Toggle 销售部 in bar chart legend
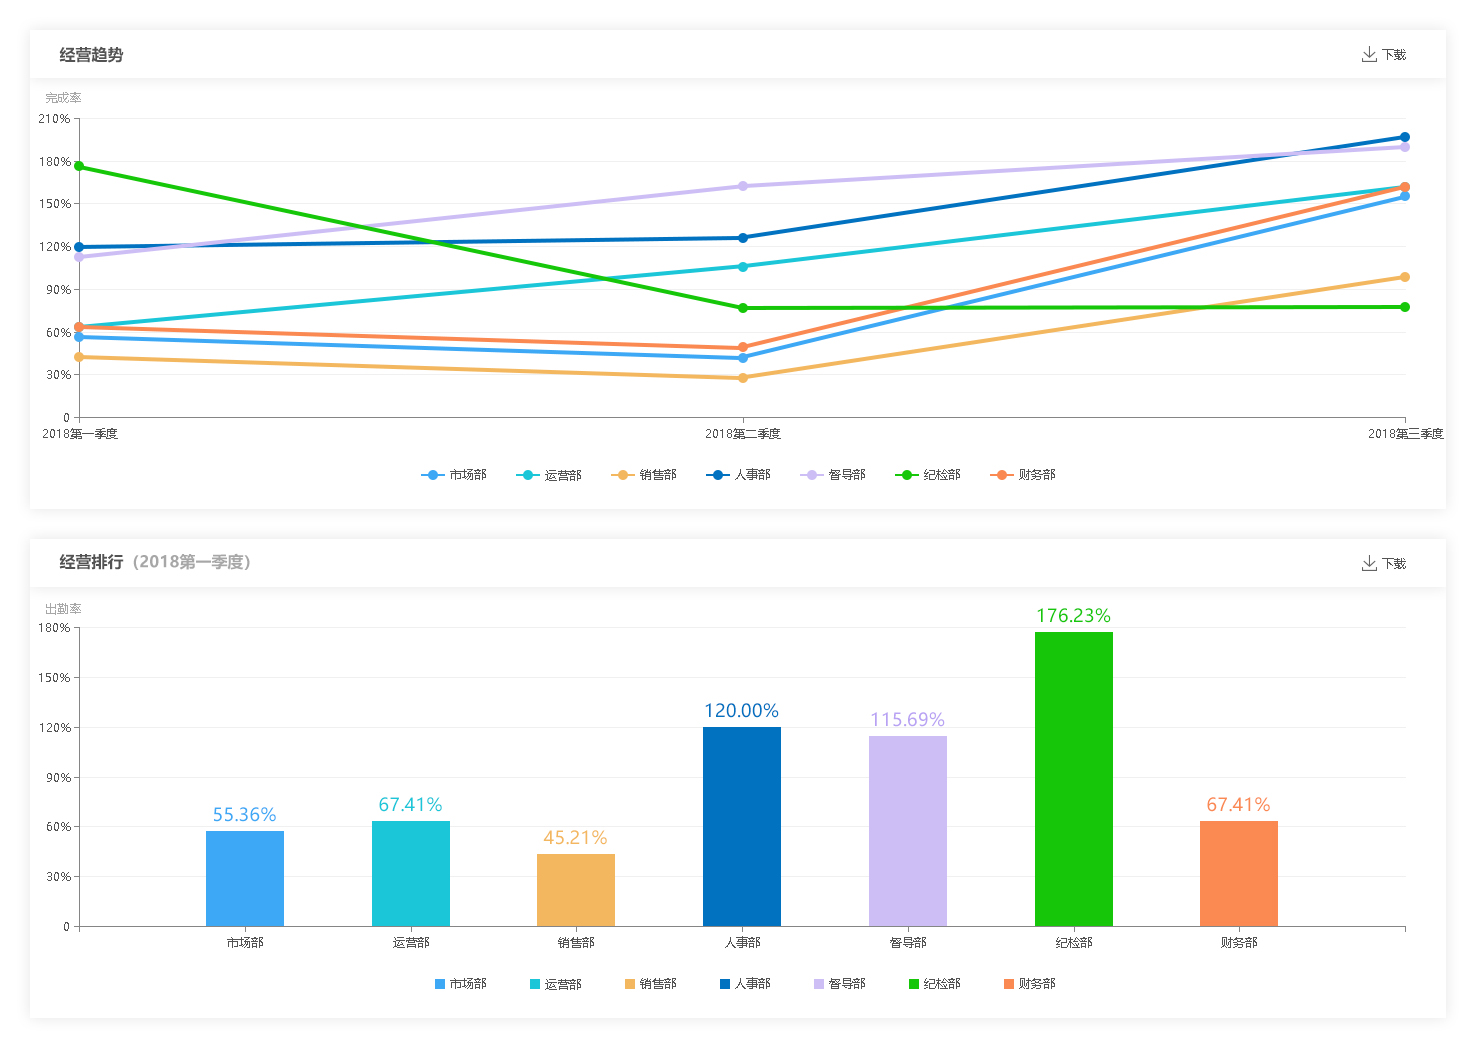Image resolution: width=1476 pixels, height=1048 pixels. (x=650, y=984)
